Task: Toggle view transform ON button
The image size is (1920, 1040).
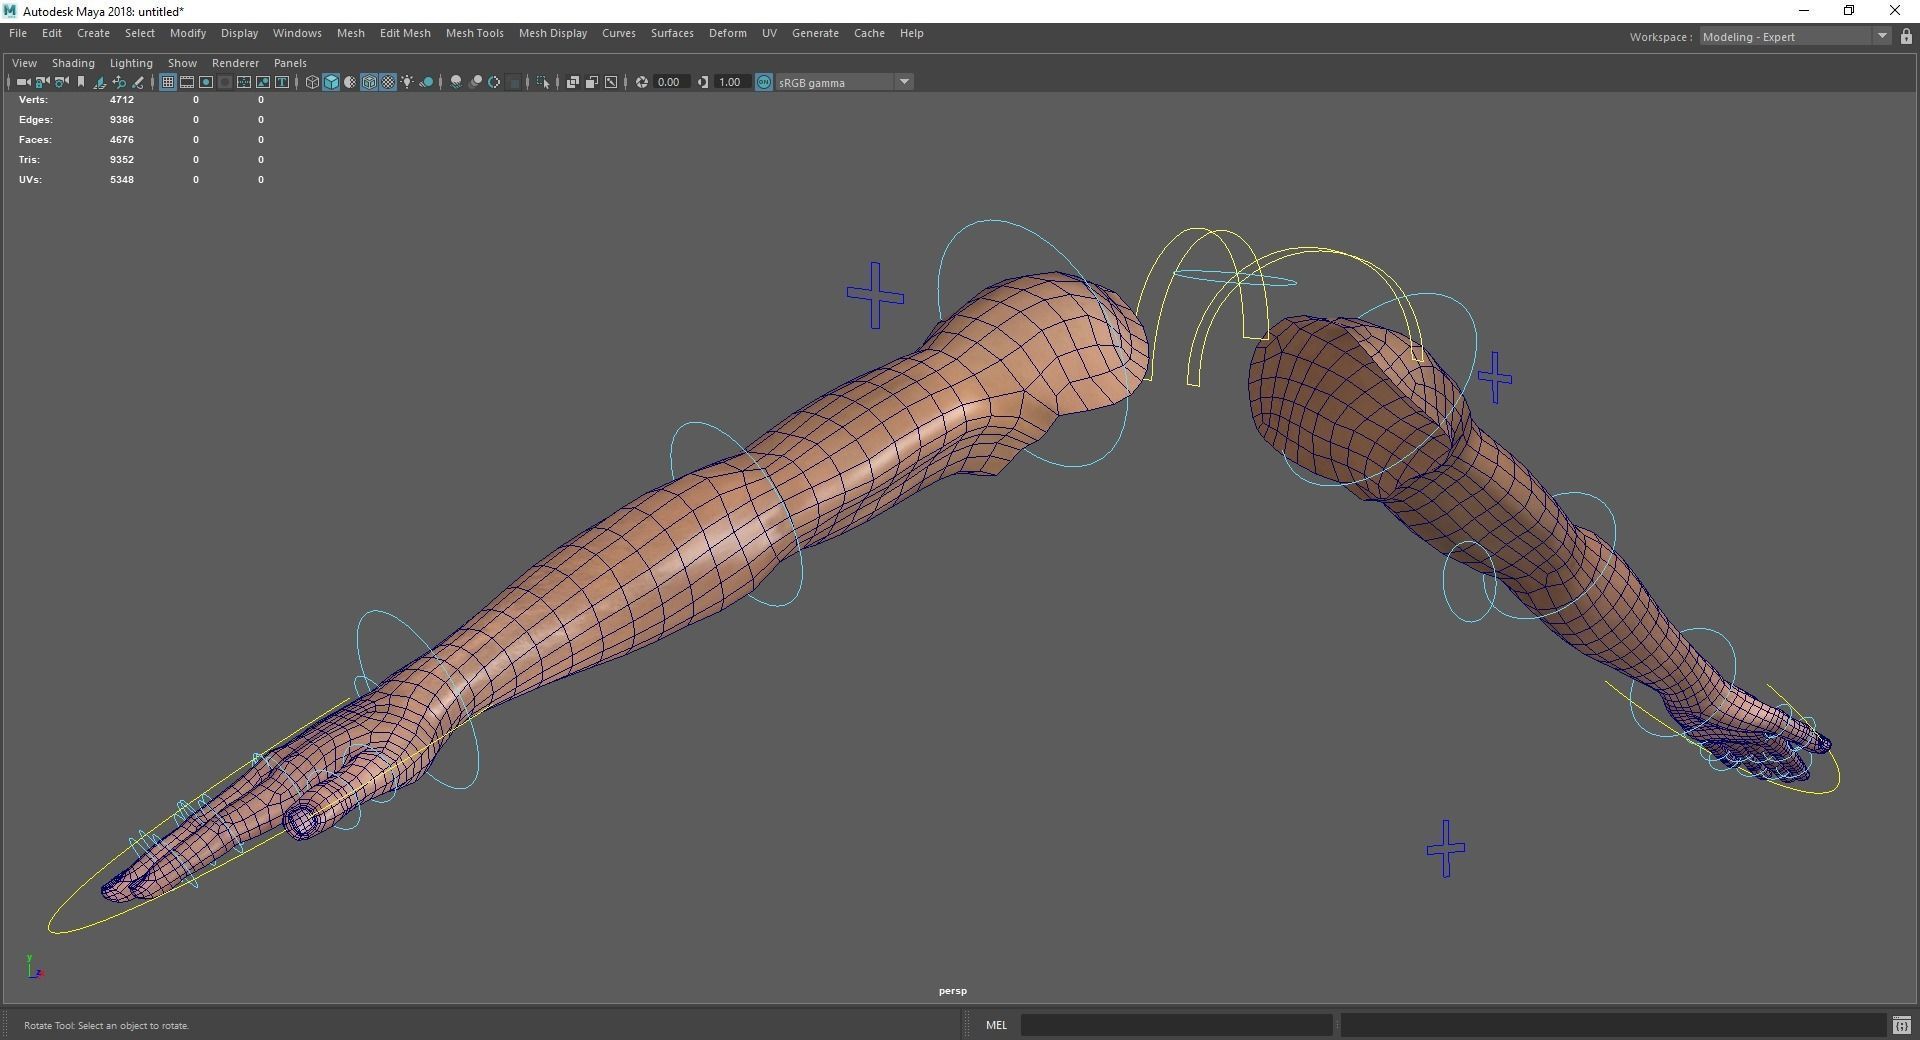Action: 764,82
